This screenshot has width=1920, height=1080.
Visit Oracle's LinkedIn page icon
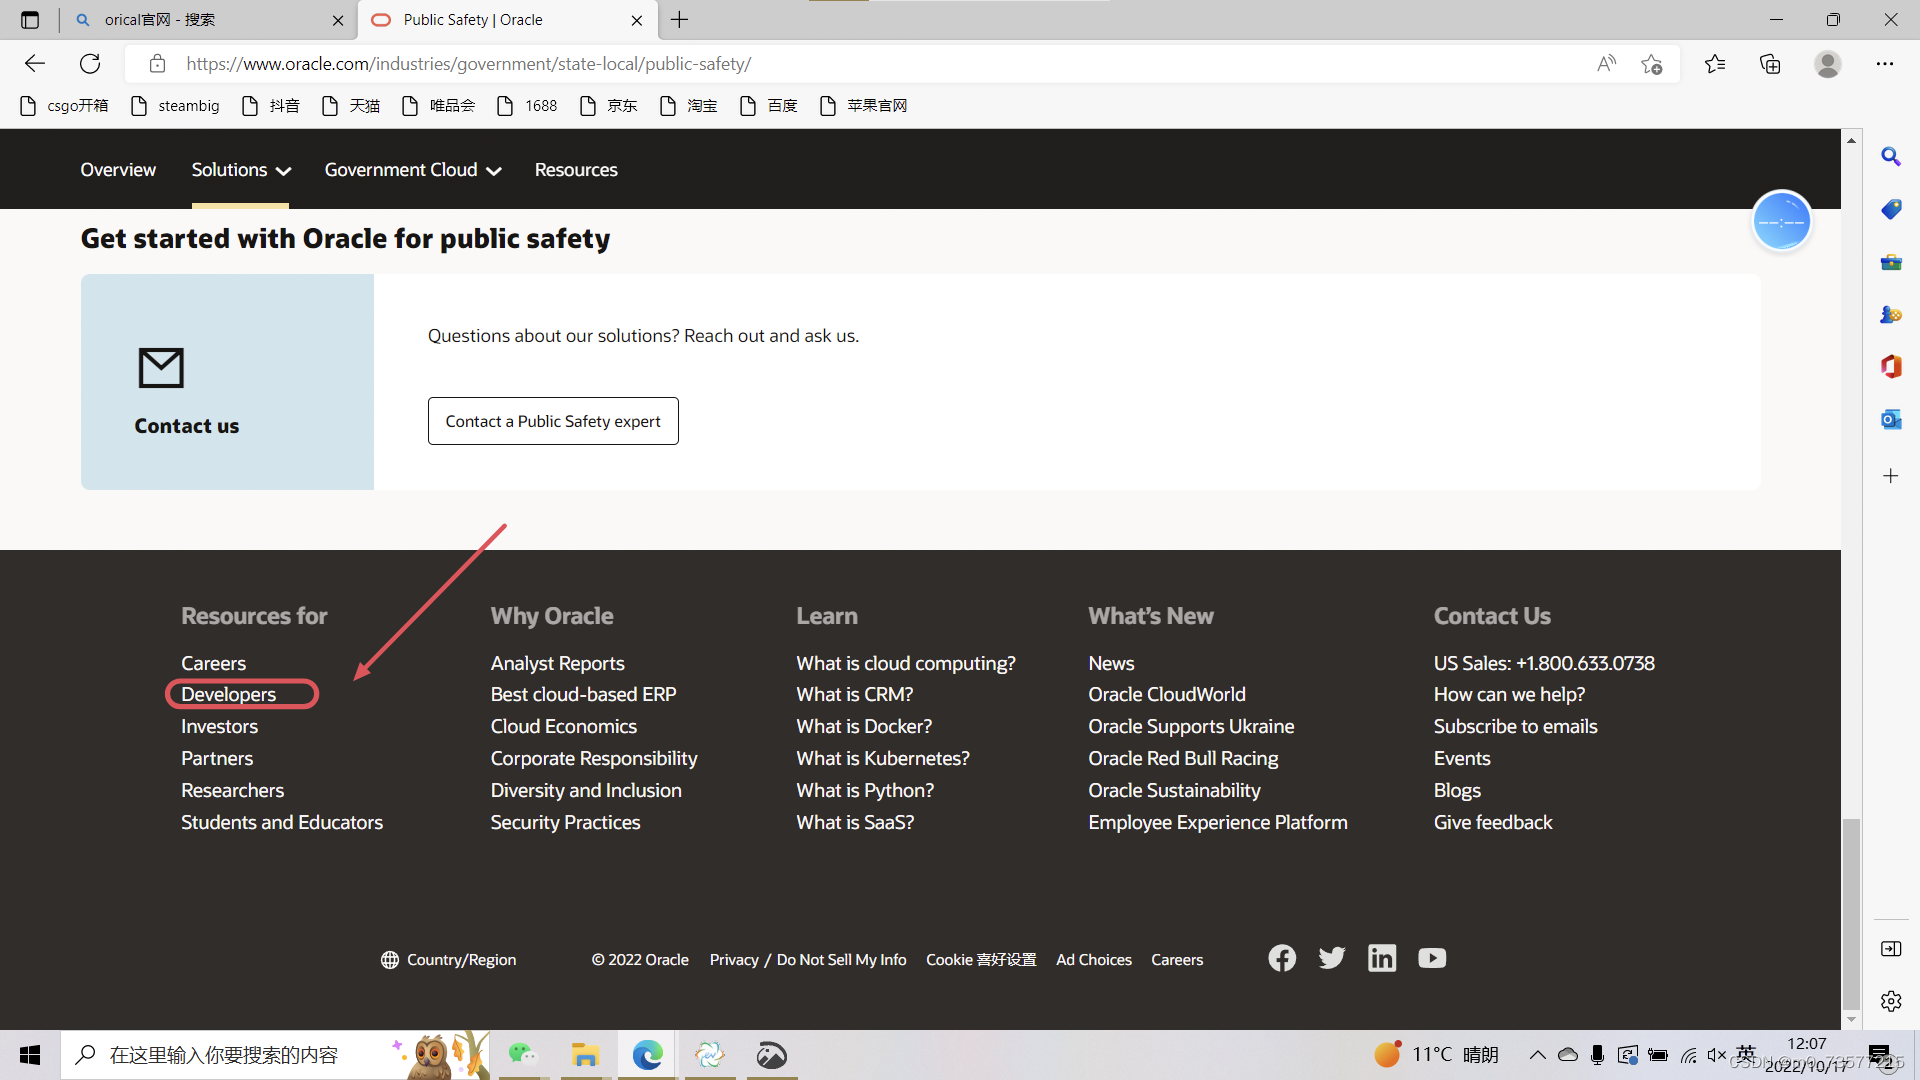pos(1382,958)
